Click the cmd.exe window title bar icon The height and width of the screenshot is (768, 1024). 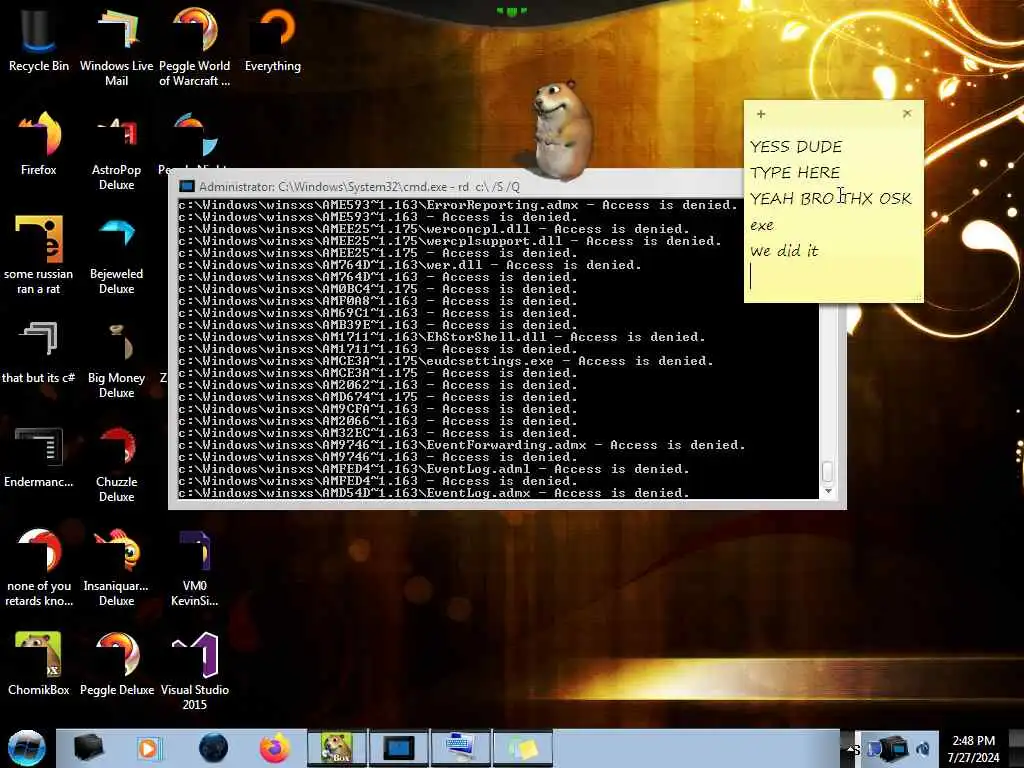187,187
